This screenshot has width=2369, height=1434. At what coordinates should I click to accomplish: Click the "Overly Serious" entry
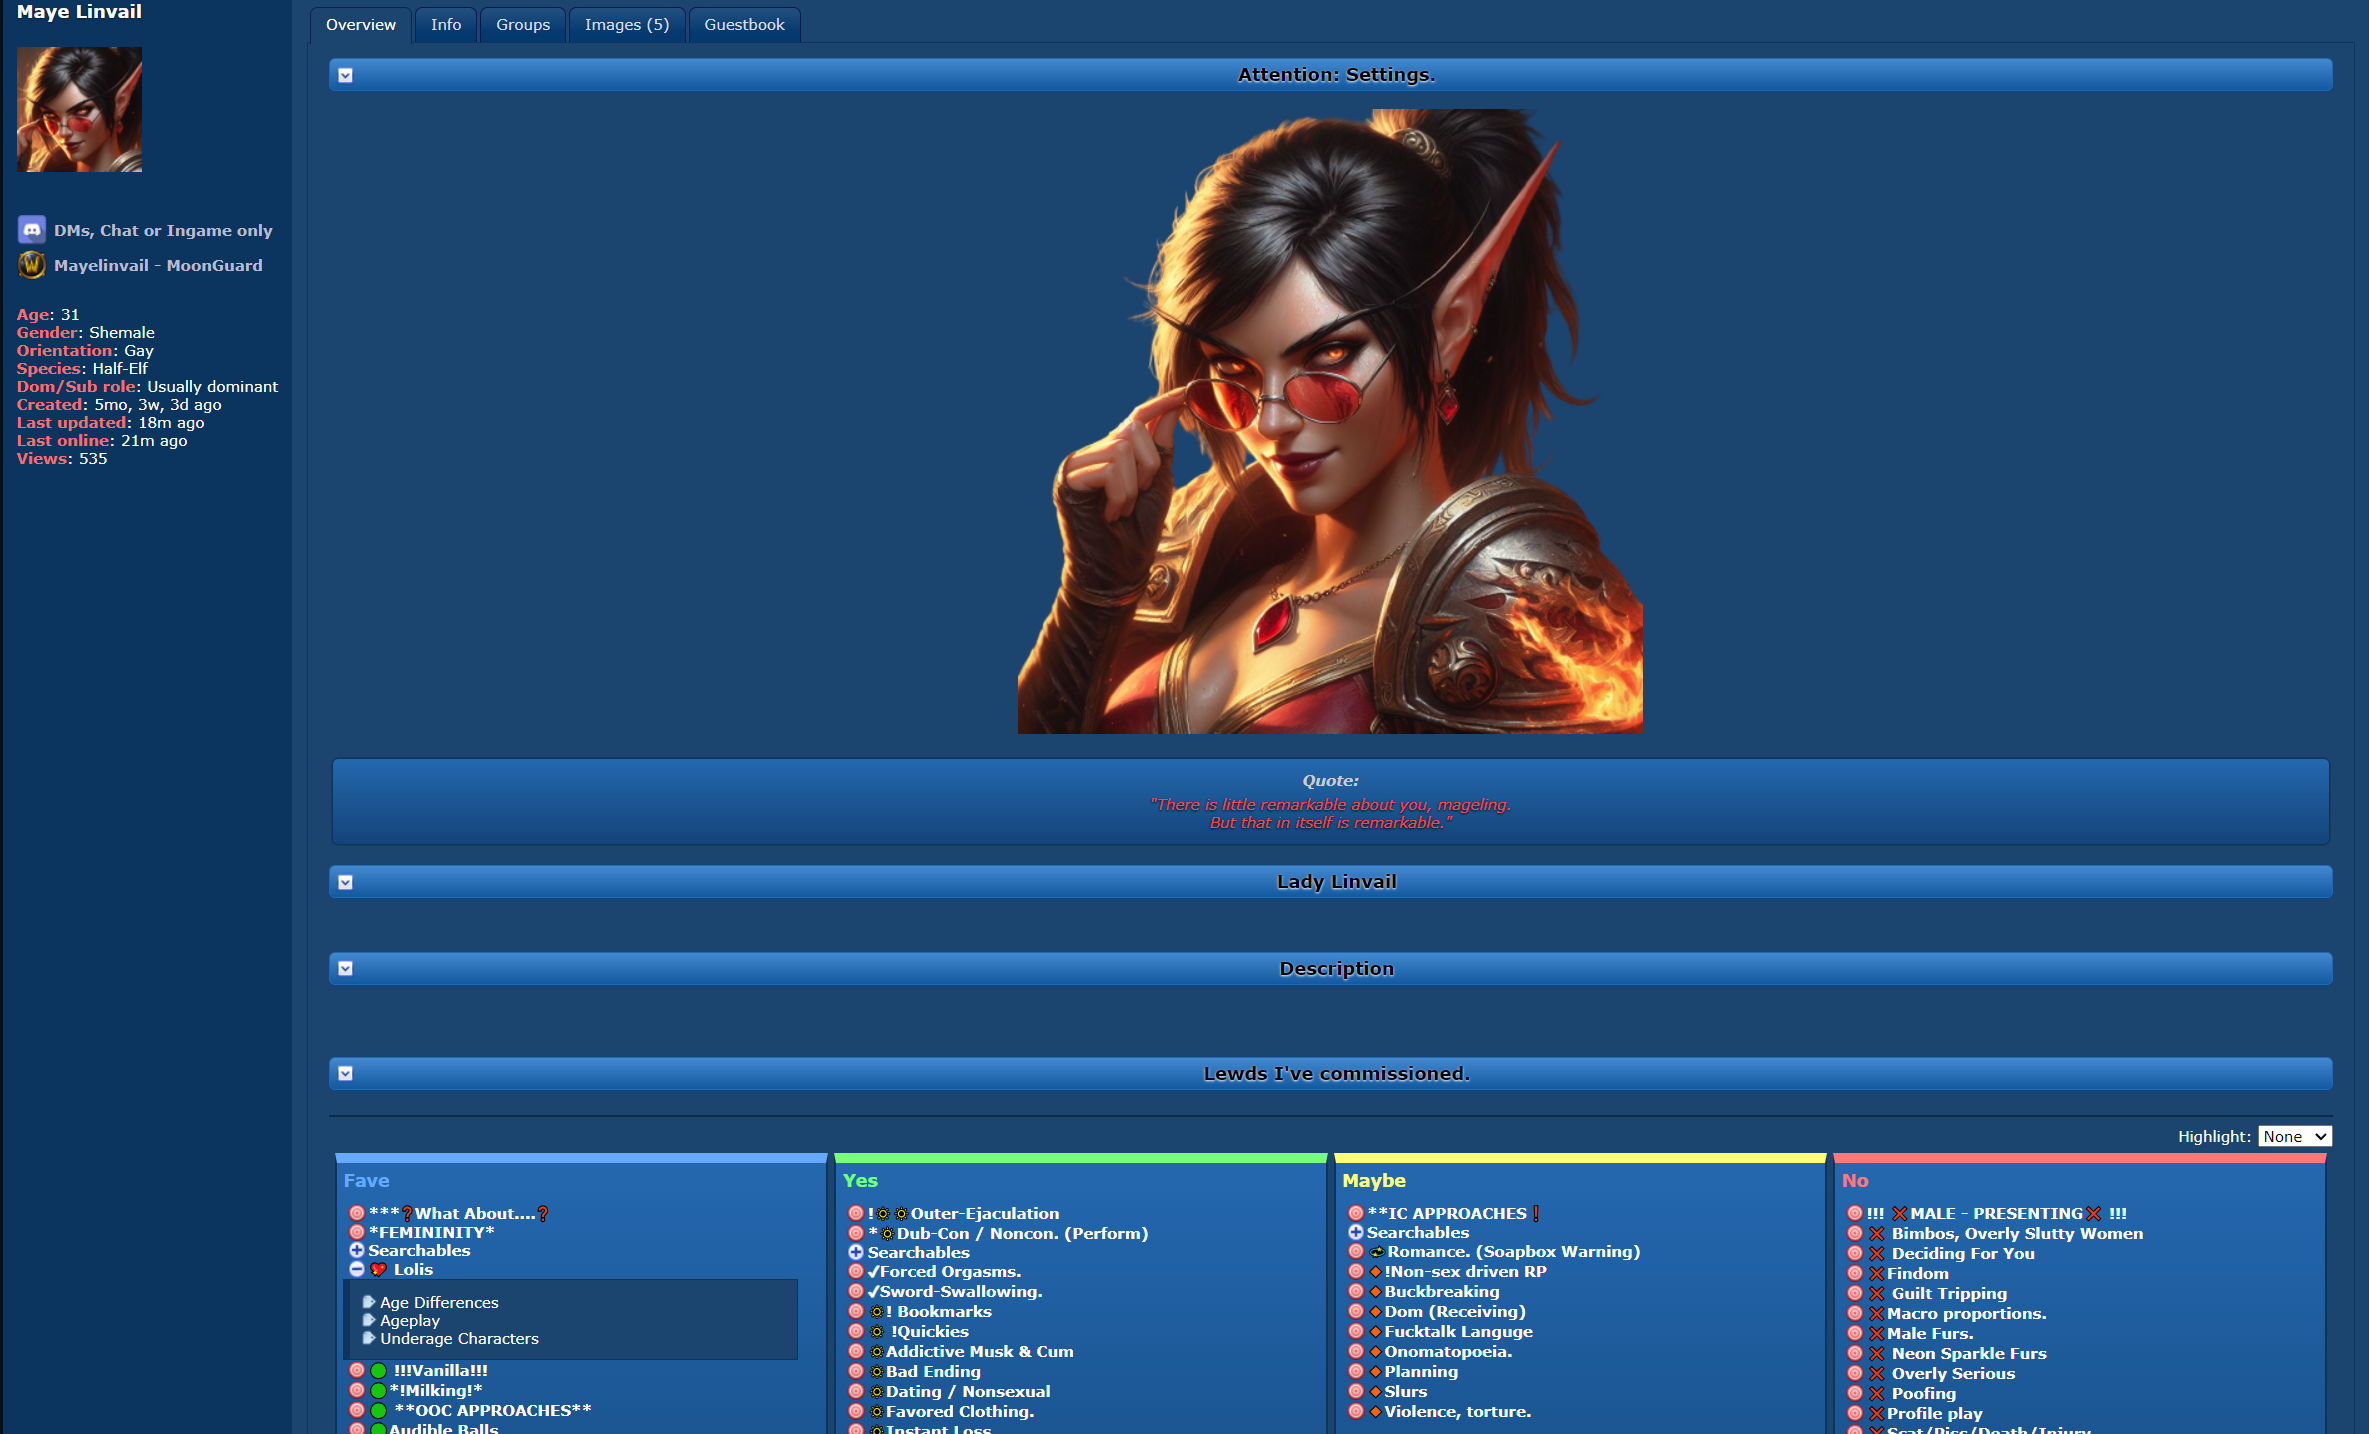coord(1953,1374)
